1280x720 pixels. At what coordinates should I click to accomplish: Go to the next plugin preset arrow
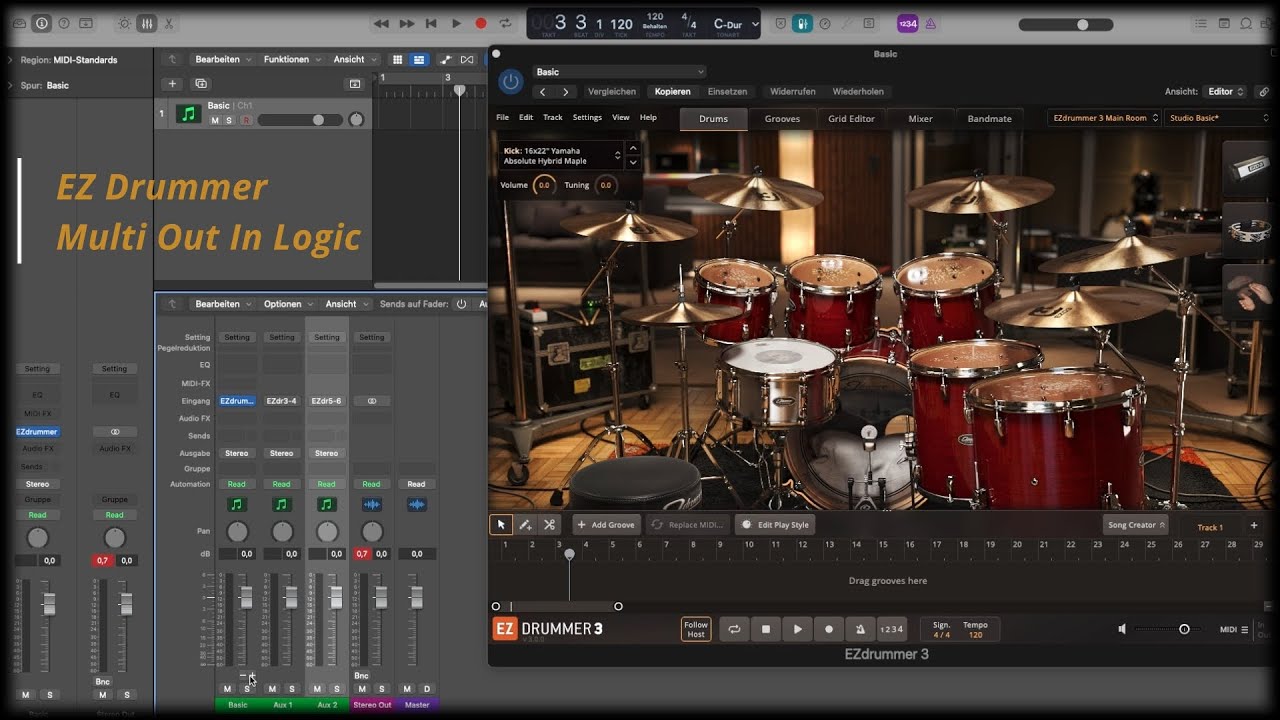566,91
